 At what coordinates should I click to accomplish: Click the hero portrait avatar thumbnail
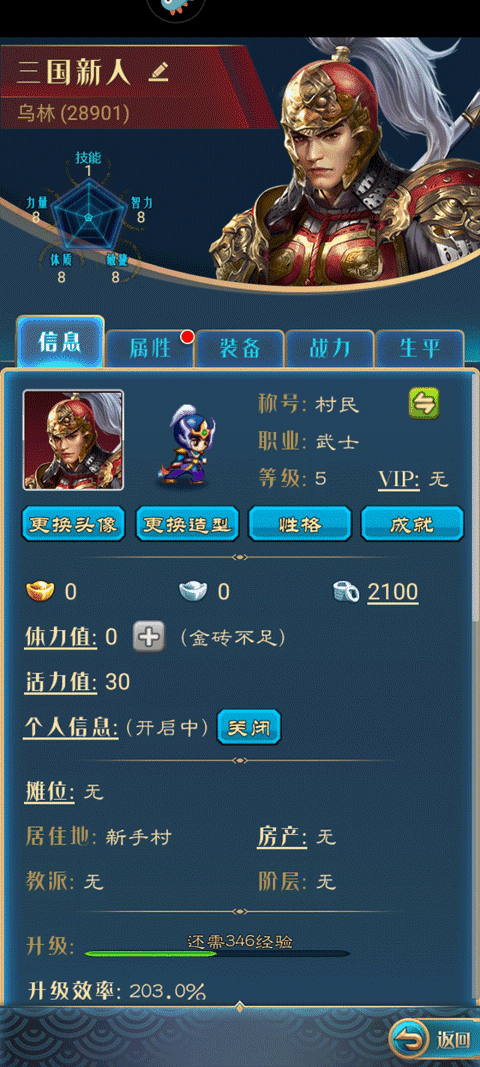[74, 440]
